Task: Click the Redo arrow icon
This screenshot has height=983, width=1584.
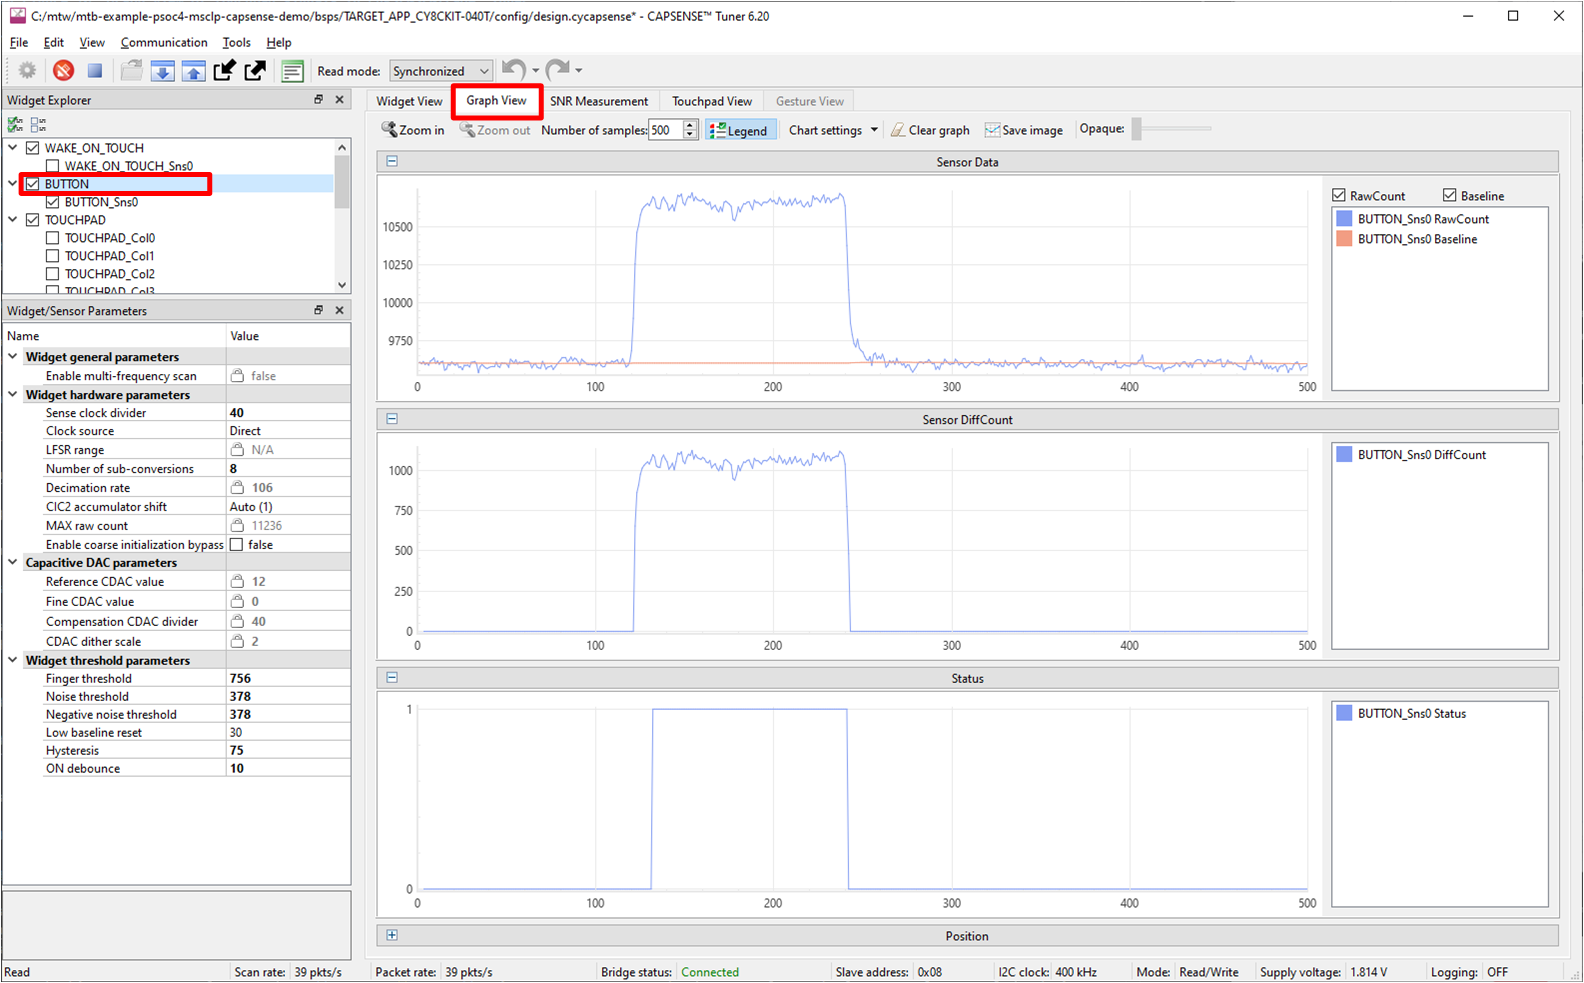Action: click(x=557, y=69)
